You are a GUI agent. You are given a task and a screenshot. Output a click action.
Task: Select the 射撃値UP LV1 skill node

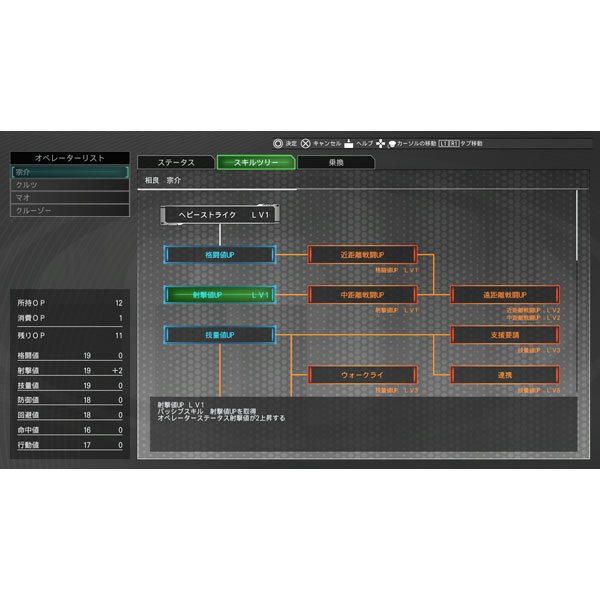point(219,295)
